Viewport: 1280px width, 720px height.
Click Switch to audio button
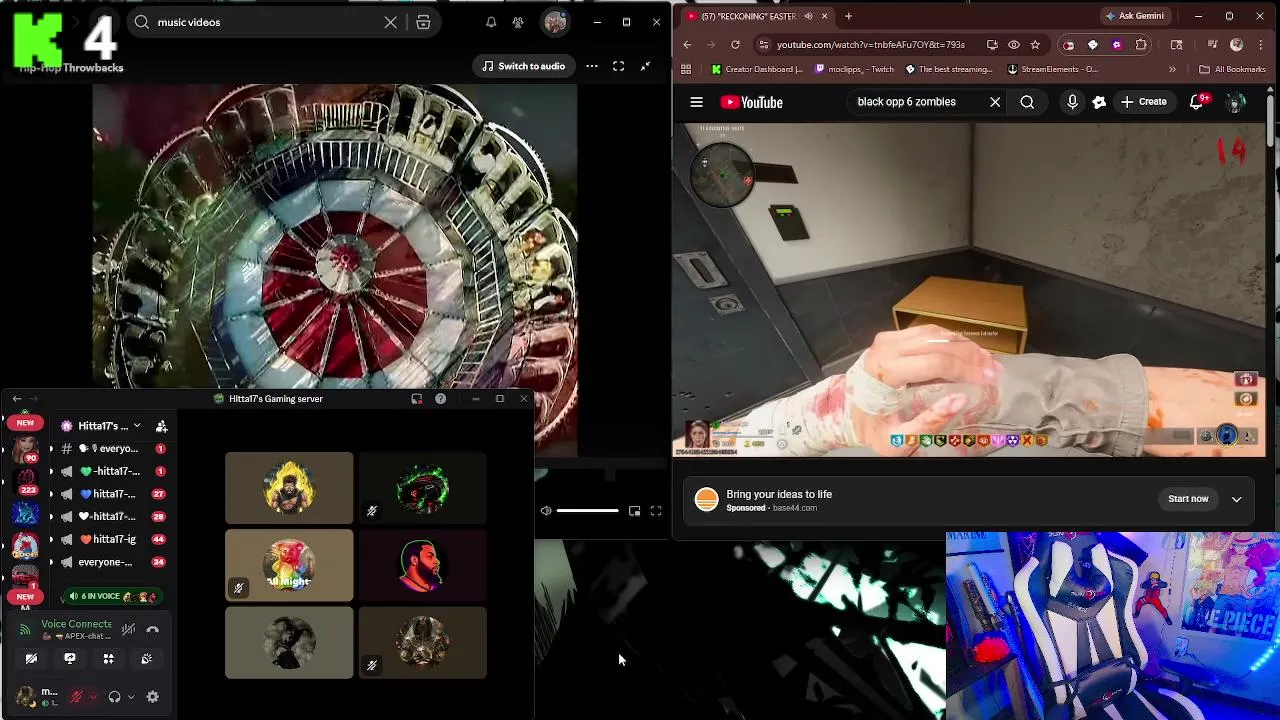click(x=523, y=66)
